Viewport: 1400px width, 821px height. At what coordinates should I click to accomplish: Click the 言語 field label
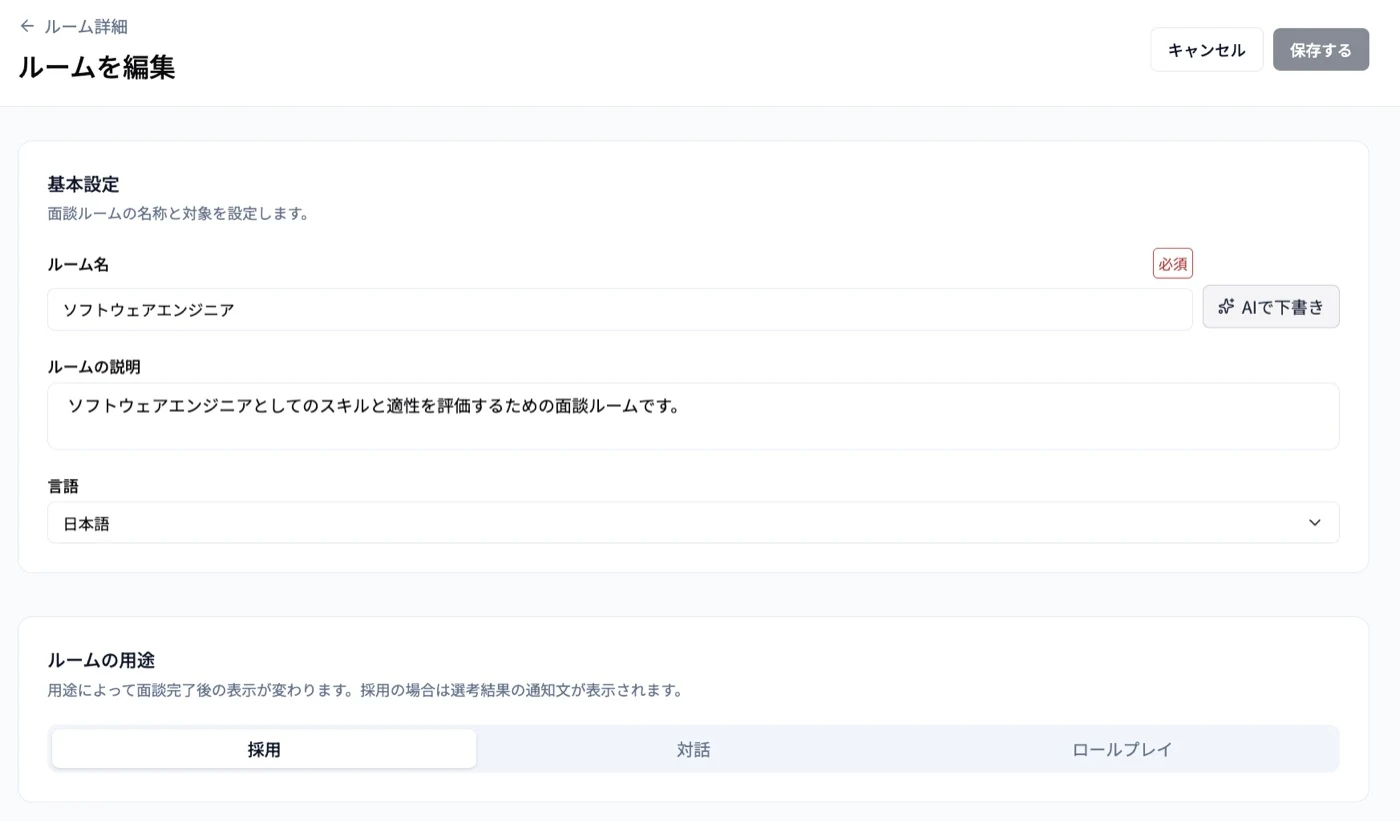[63, 486]
